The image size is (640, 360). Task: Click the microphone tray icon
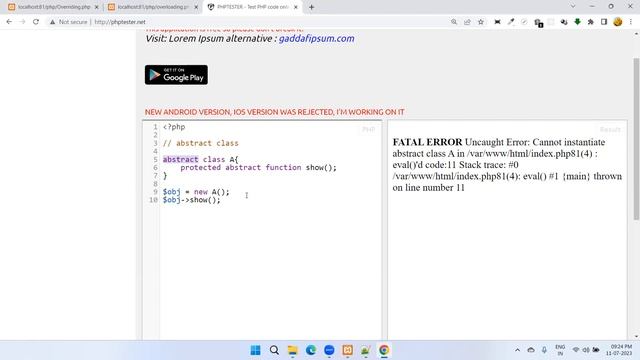pyautogui.click(x=544, y=350)
